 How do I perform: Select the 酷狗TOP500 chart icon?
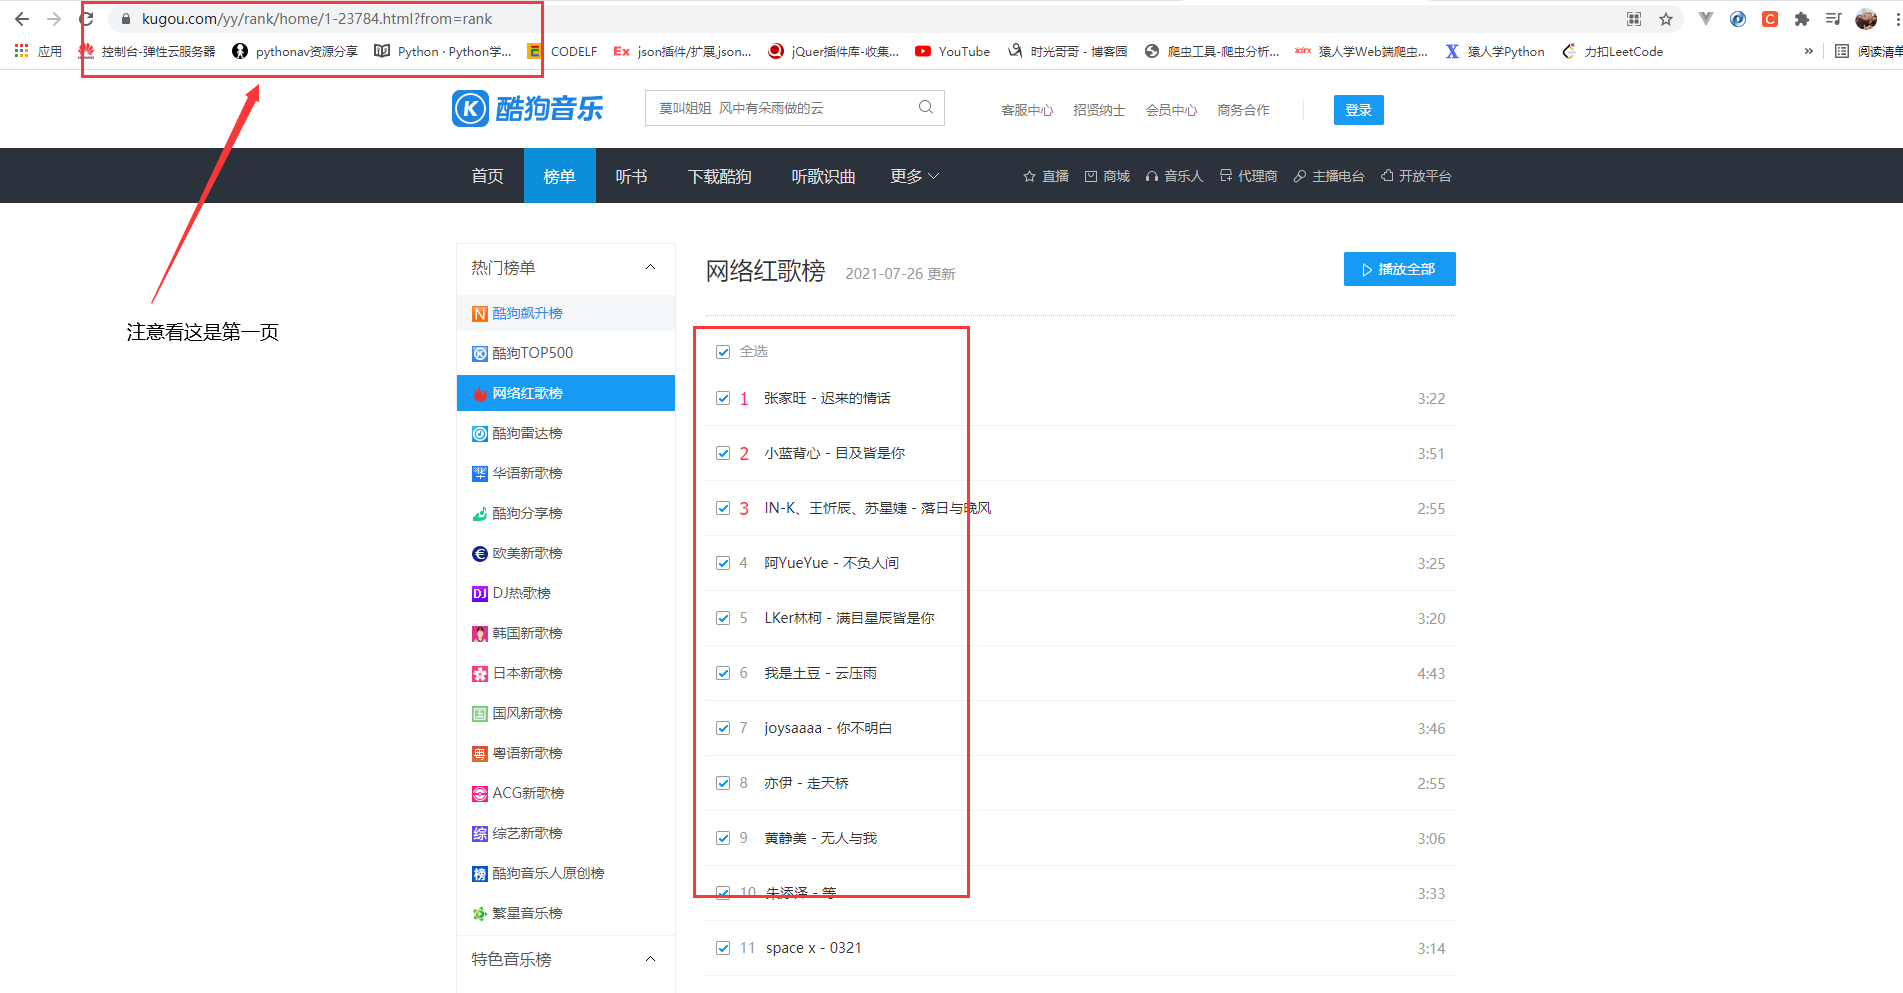(x=480, y=353)
